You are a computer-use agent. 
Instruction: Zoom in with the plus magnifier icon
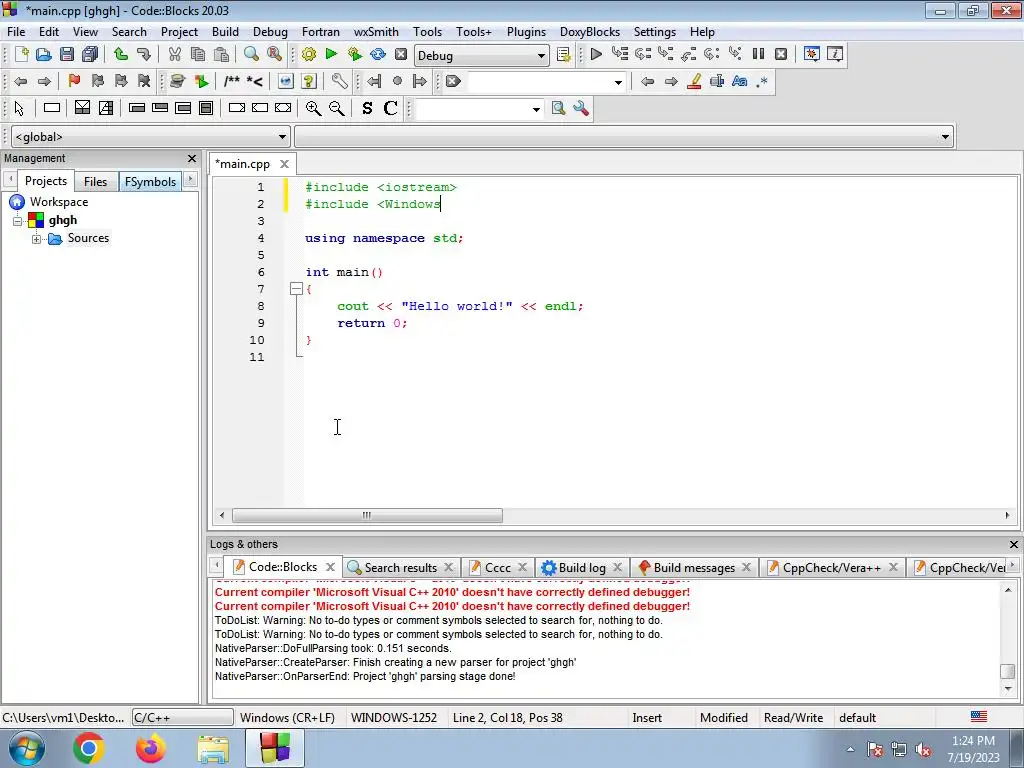click(313, 108)
